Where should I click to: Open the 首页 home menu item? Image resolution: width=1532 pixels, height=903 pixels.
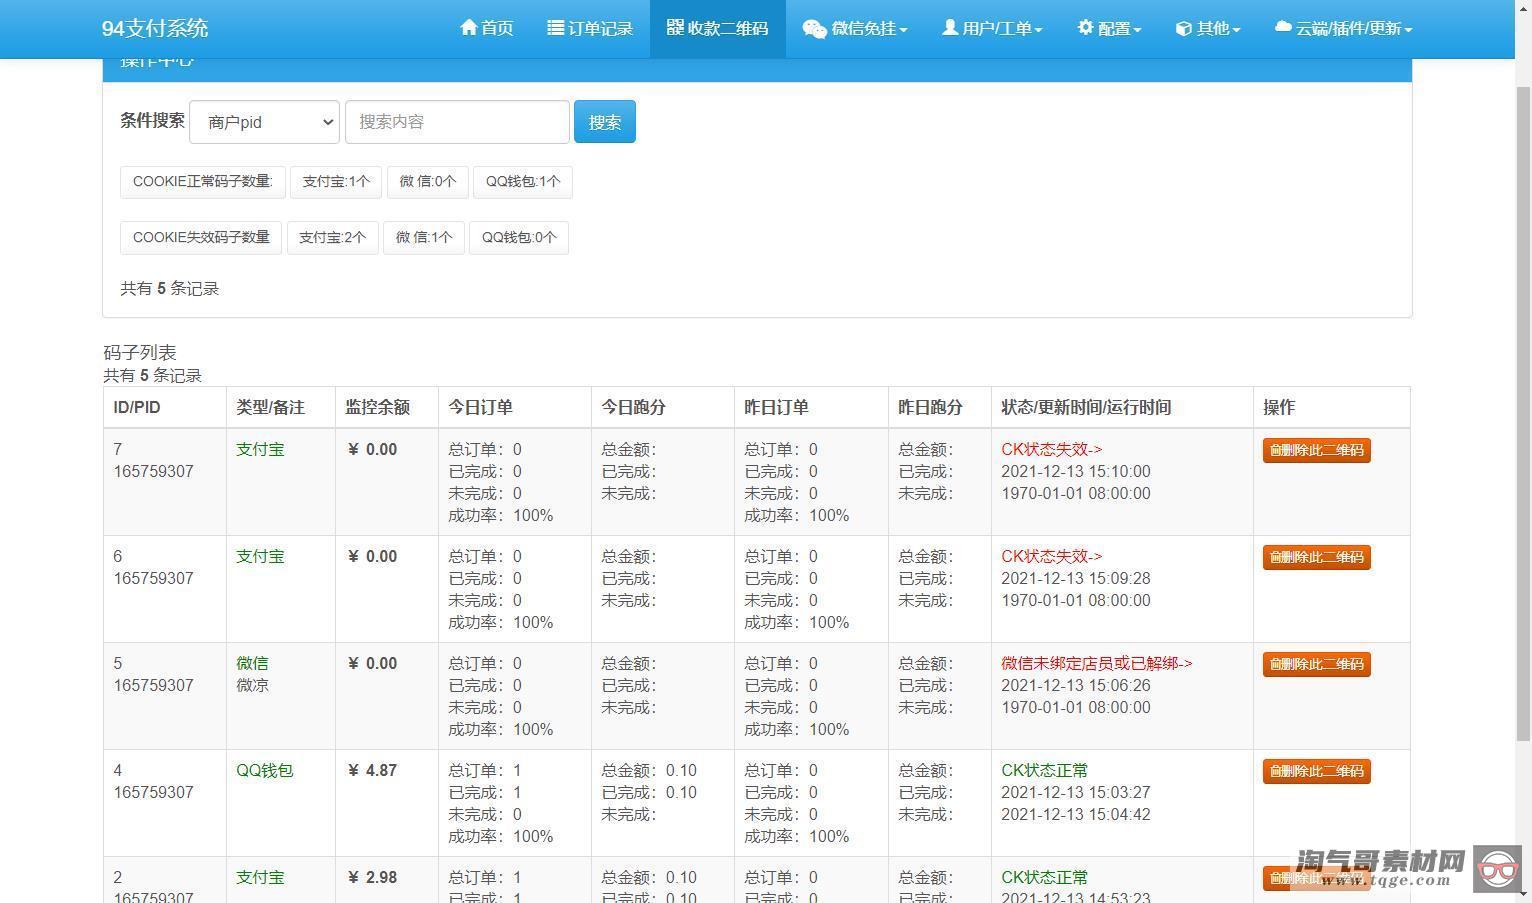[x=486, y=28]
